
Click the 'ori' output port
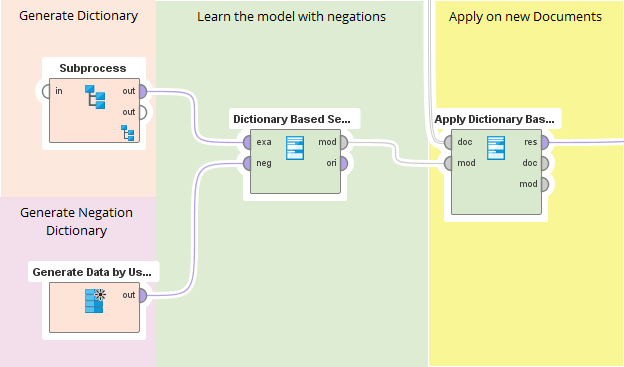tap(344, 163)
